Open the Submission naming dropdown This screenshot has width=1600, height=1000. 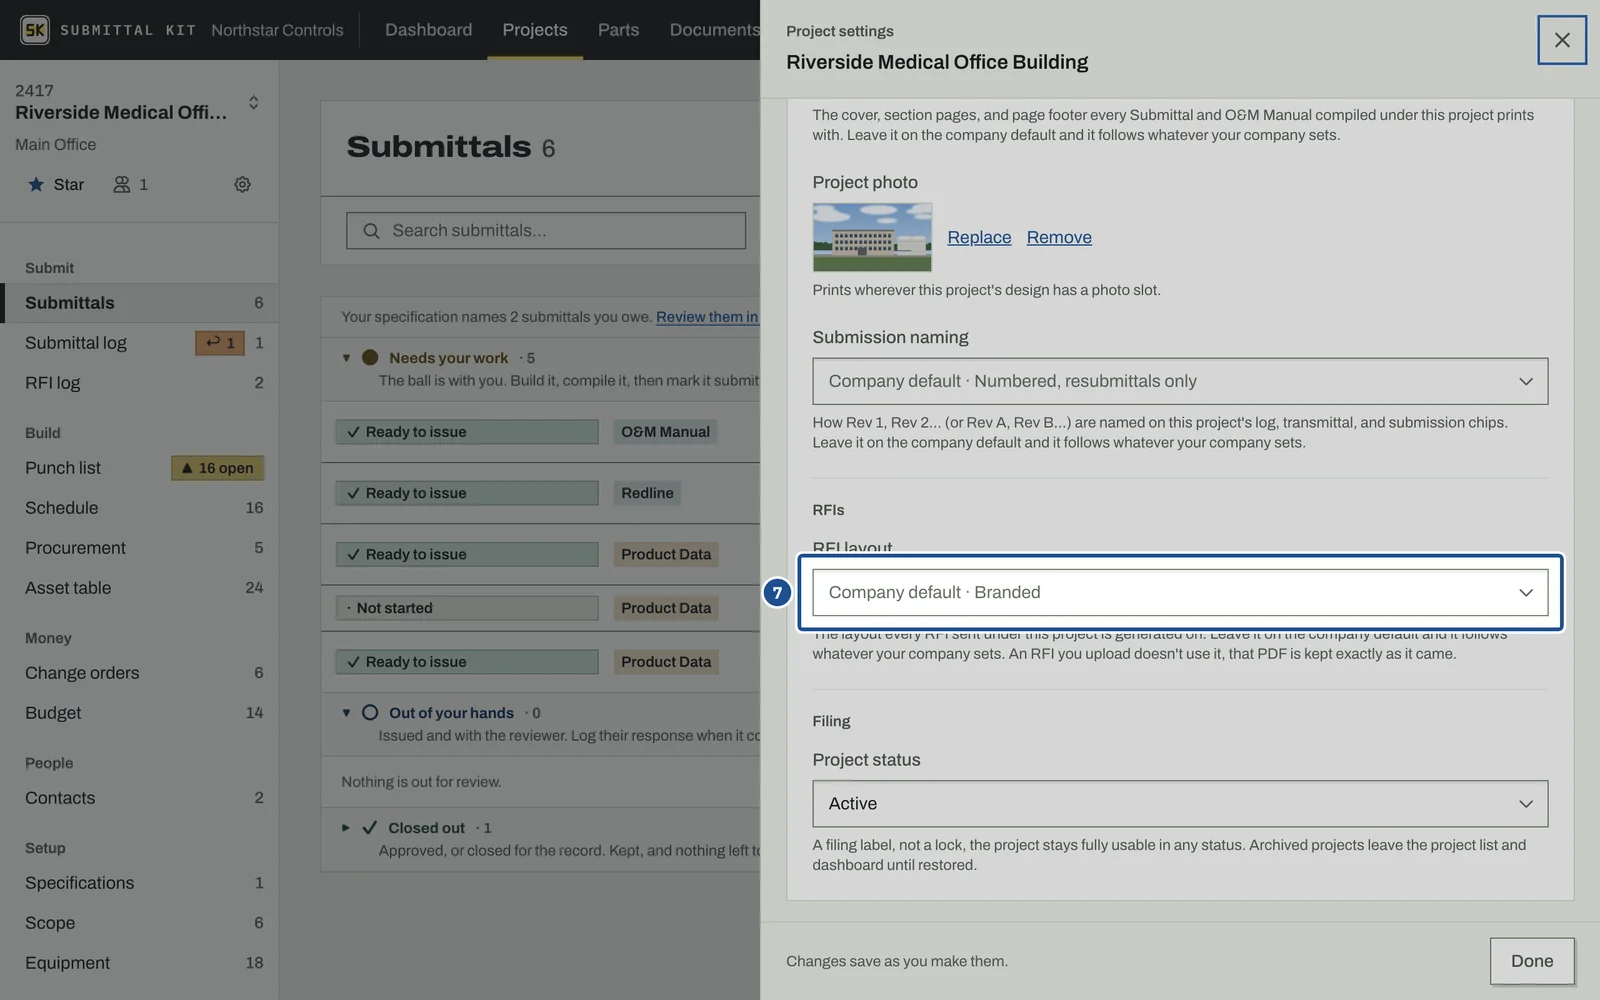(x=1180, y=381)
